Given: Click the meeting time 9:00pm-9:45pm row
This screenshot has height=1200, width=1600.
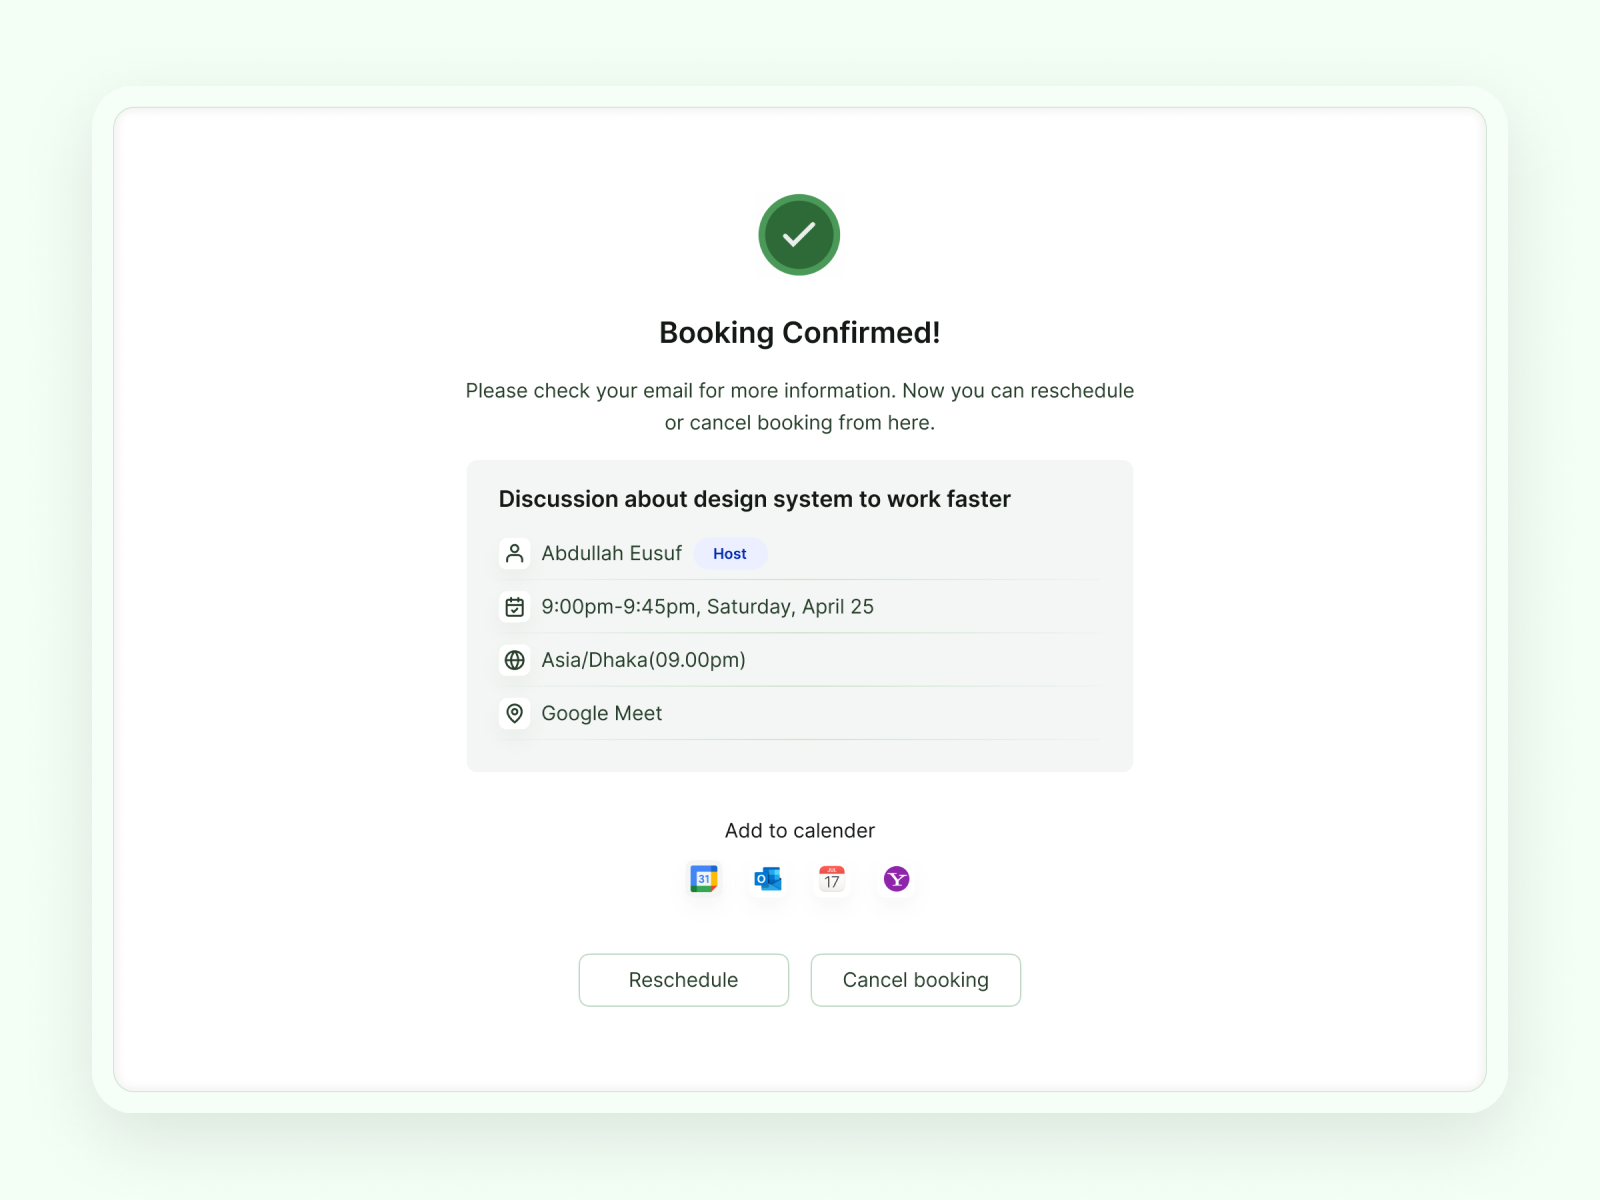Looking at the screenshot, I should [707, 606].
